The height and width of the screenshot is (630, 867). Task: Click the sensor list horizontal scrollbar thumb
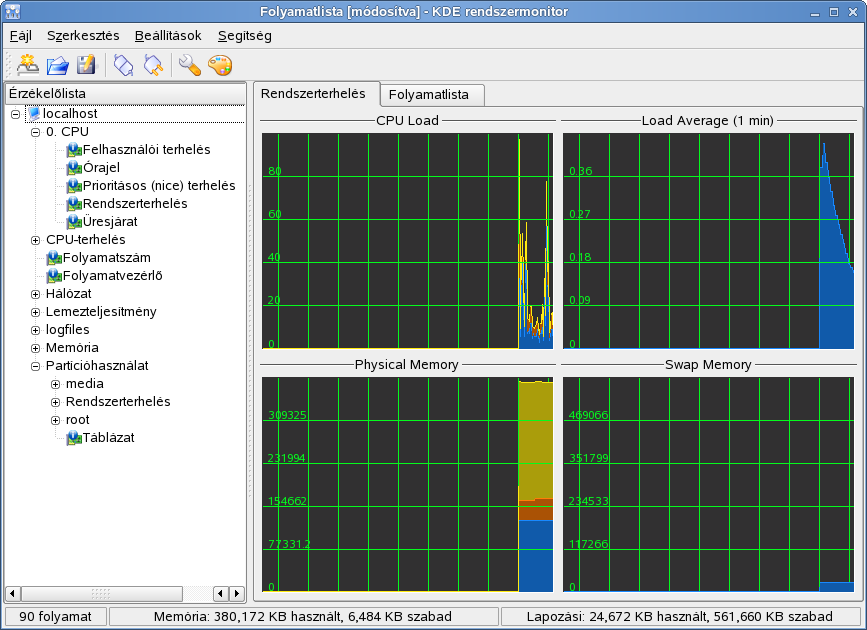coord(101,594)
